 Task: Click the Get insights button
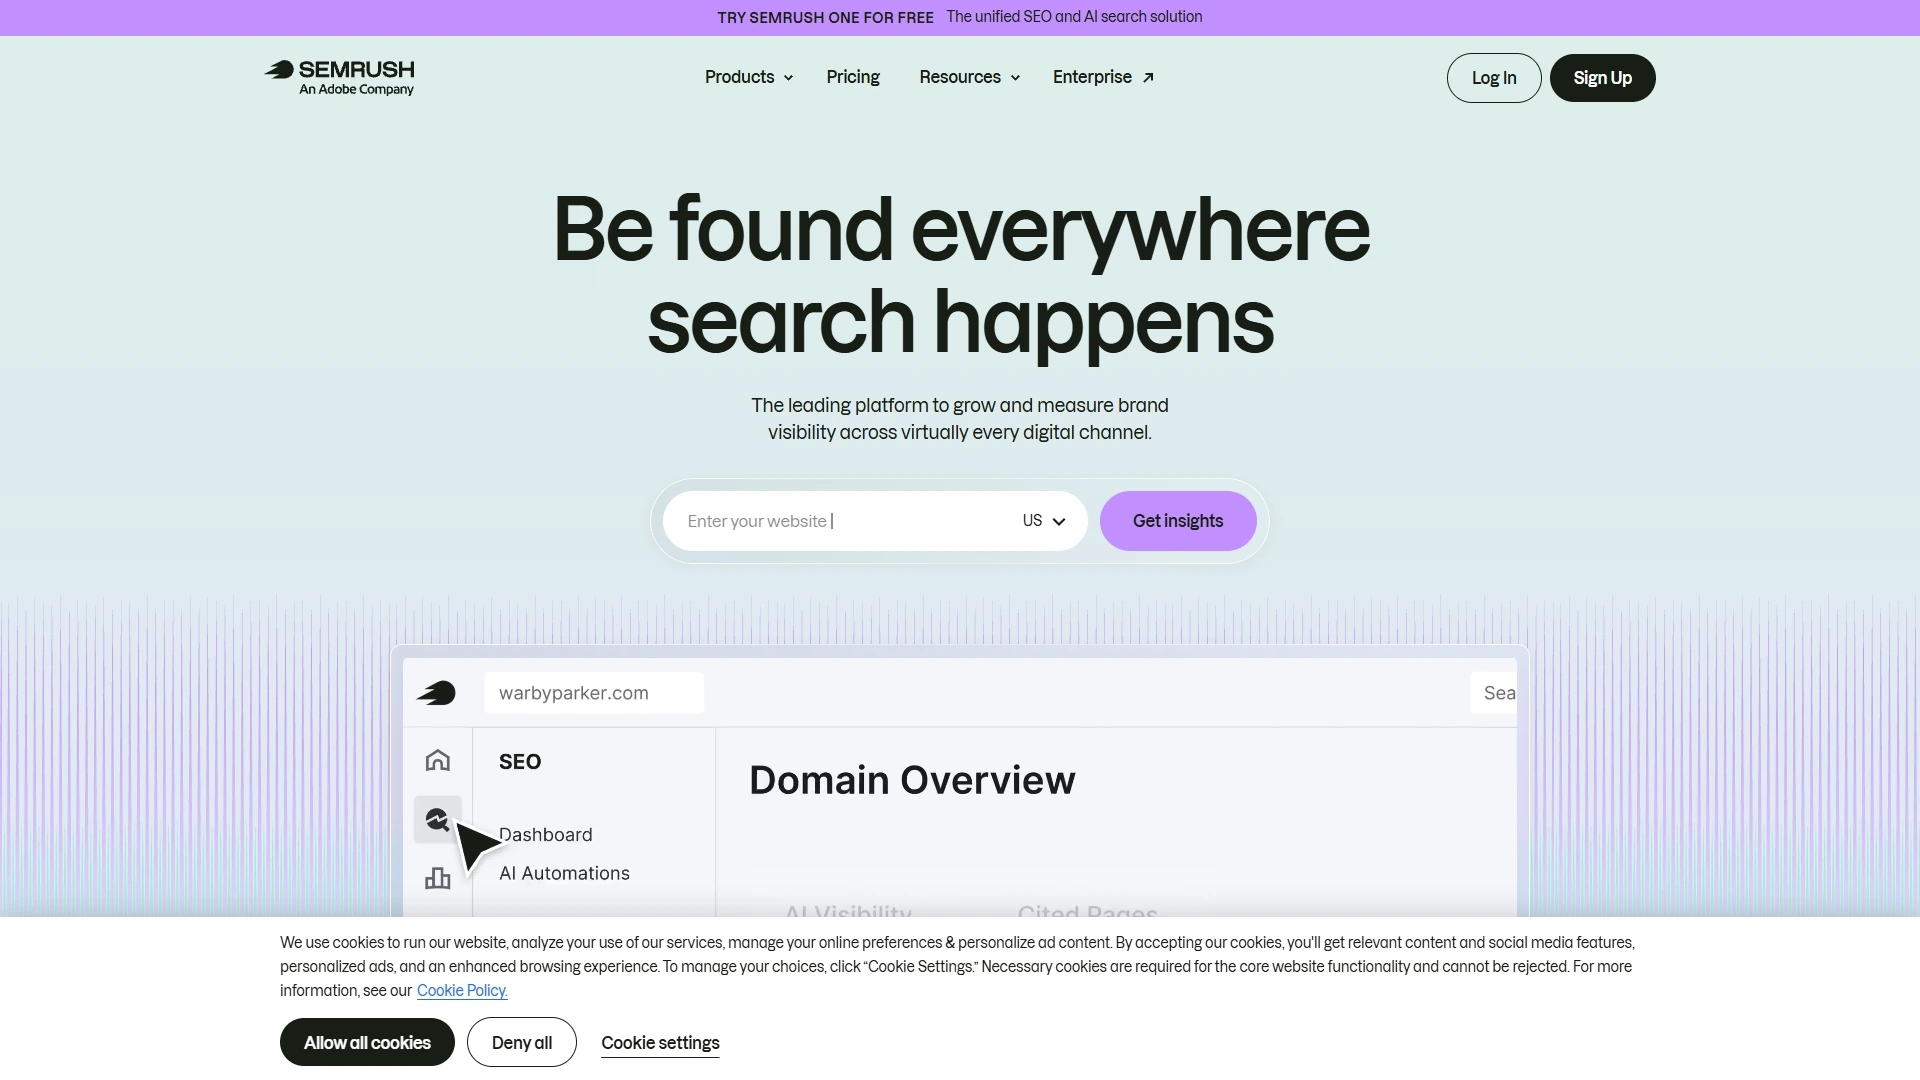point(1178,521)
